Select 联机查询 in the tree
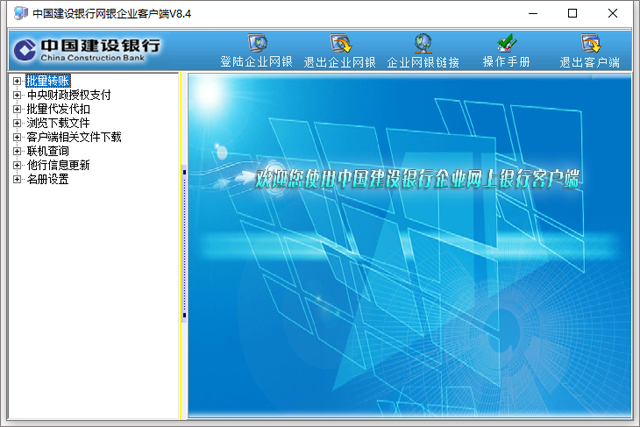Image resolution: width=640 pixels, height=427 pixels. (x=48, y=151)
